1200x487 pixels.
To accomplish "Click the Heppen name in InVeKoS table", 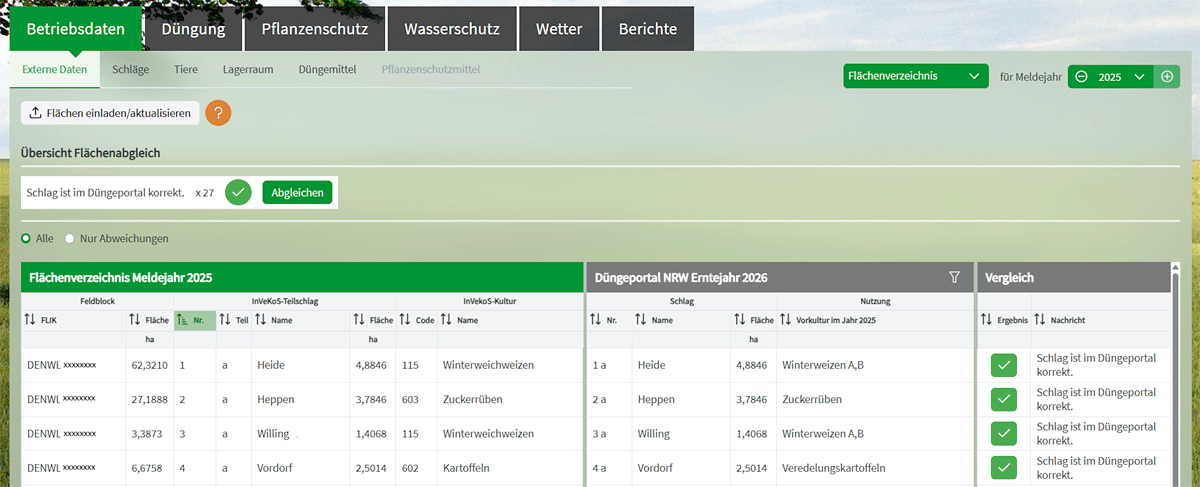I will pyautogui.click(x=276, y=399).
